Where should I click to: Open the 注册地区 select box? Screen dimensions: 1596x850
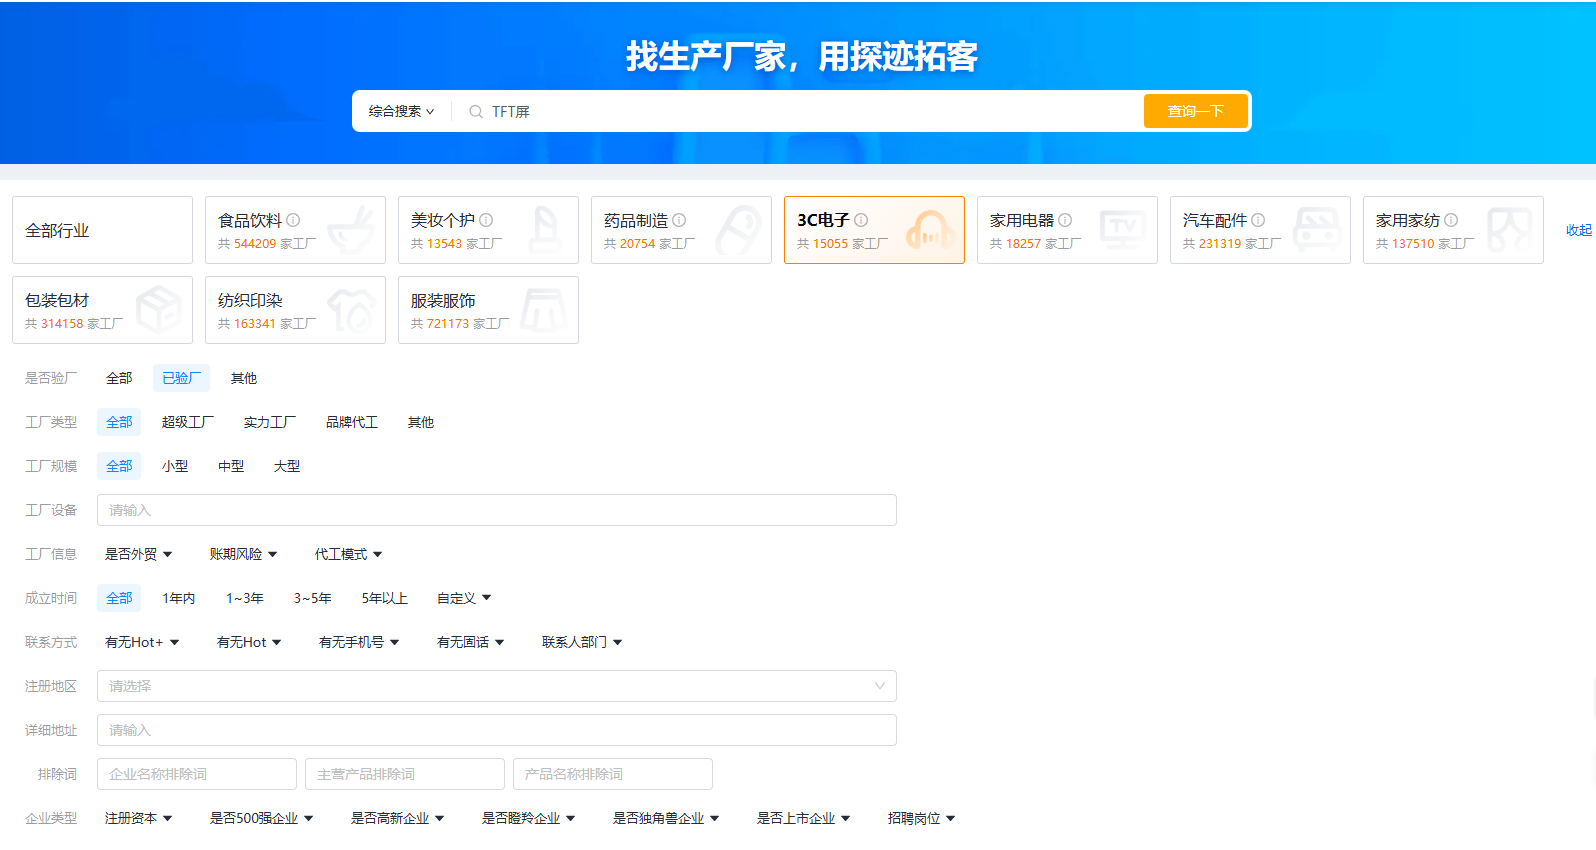[496, 686]
